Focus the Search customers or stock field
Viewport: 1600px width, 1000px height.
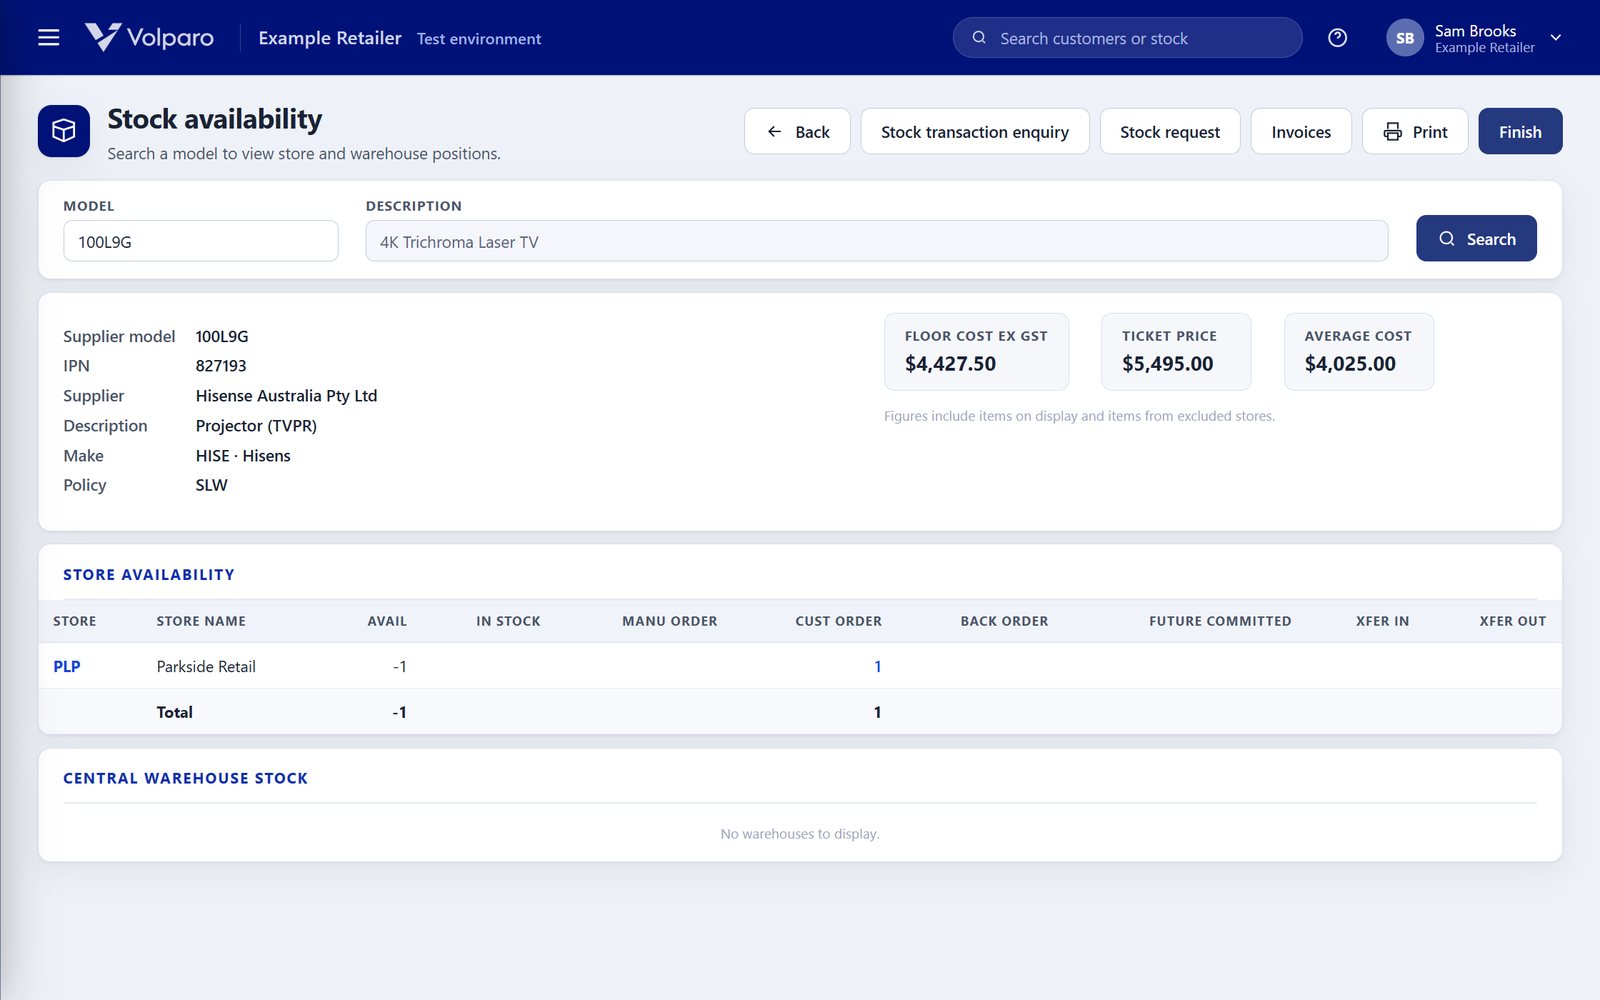pyautogui.click(x=1127, y=38)
